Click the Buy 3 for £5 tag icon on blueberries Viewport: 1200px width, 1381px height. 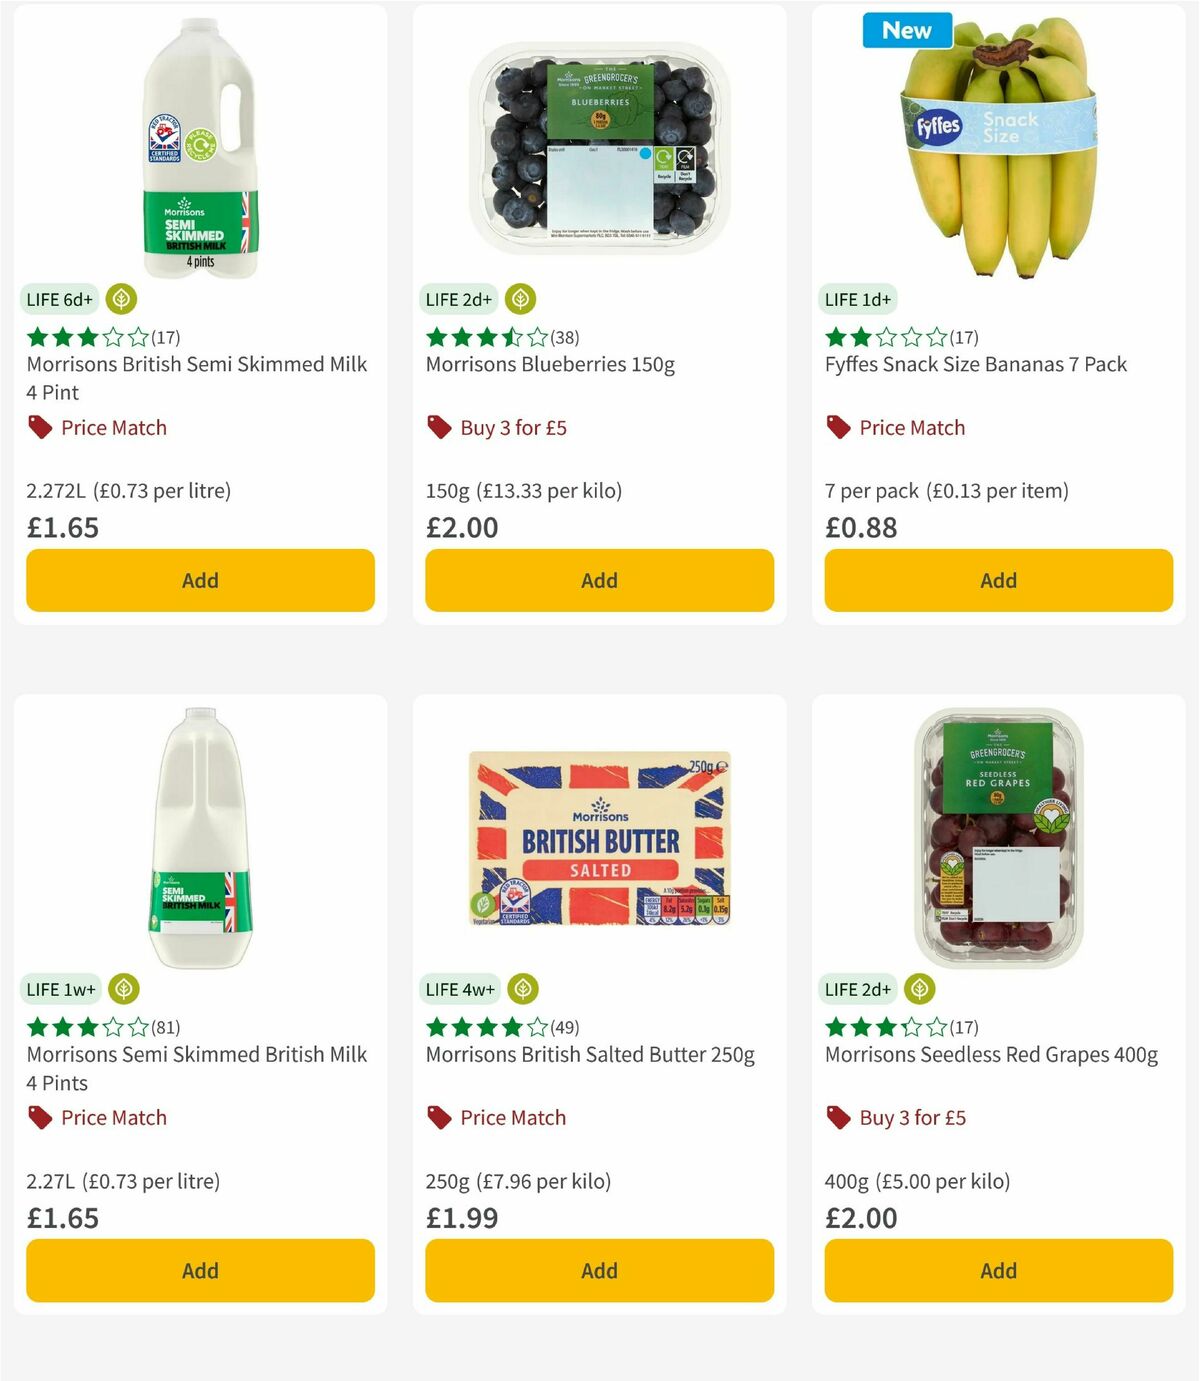438,427
